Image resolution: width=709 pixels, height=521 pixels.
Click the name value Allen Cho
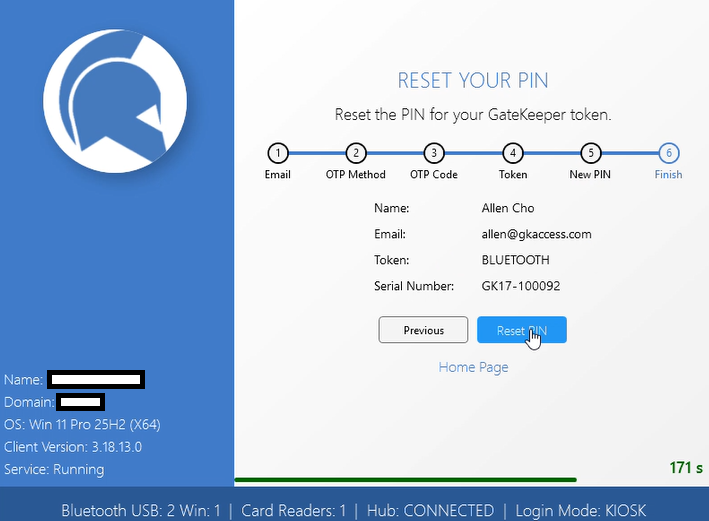tap(508, 208)
